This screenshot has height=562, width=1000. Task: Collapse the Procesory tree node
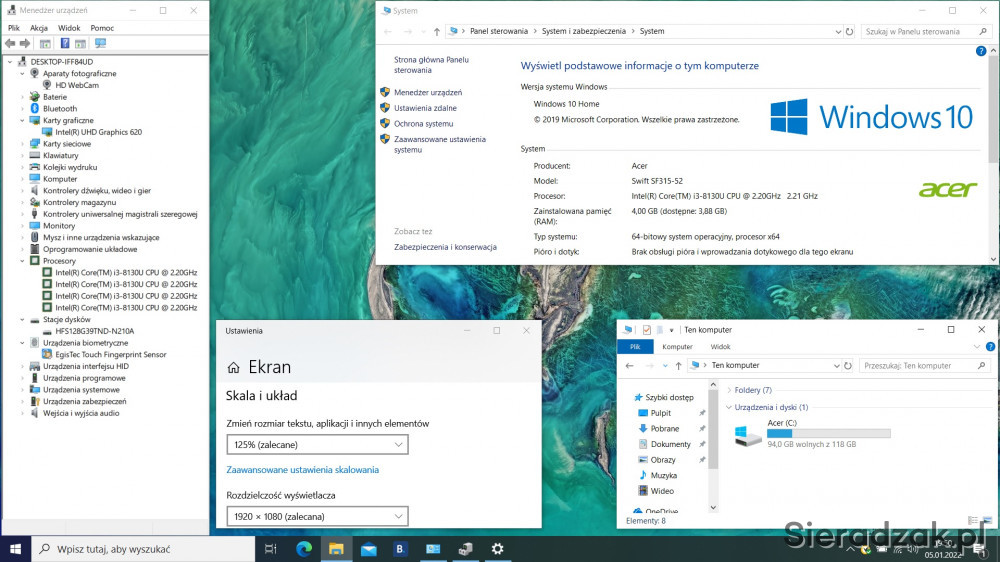[x=22, y=261]
